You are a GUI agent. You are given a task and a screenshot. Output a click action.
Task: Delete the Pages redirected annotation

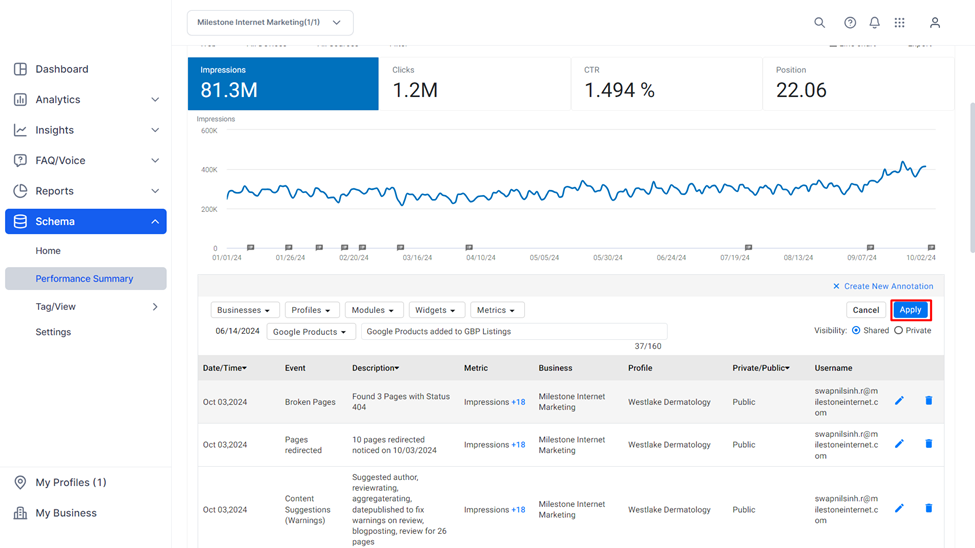click(x=929, y=444)
